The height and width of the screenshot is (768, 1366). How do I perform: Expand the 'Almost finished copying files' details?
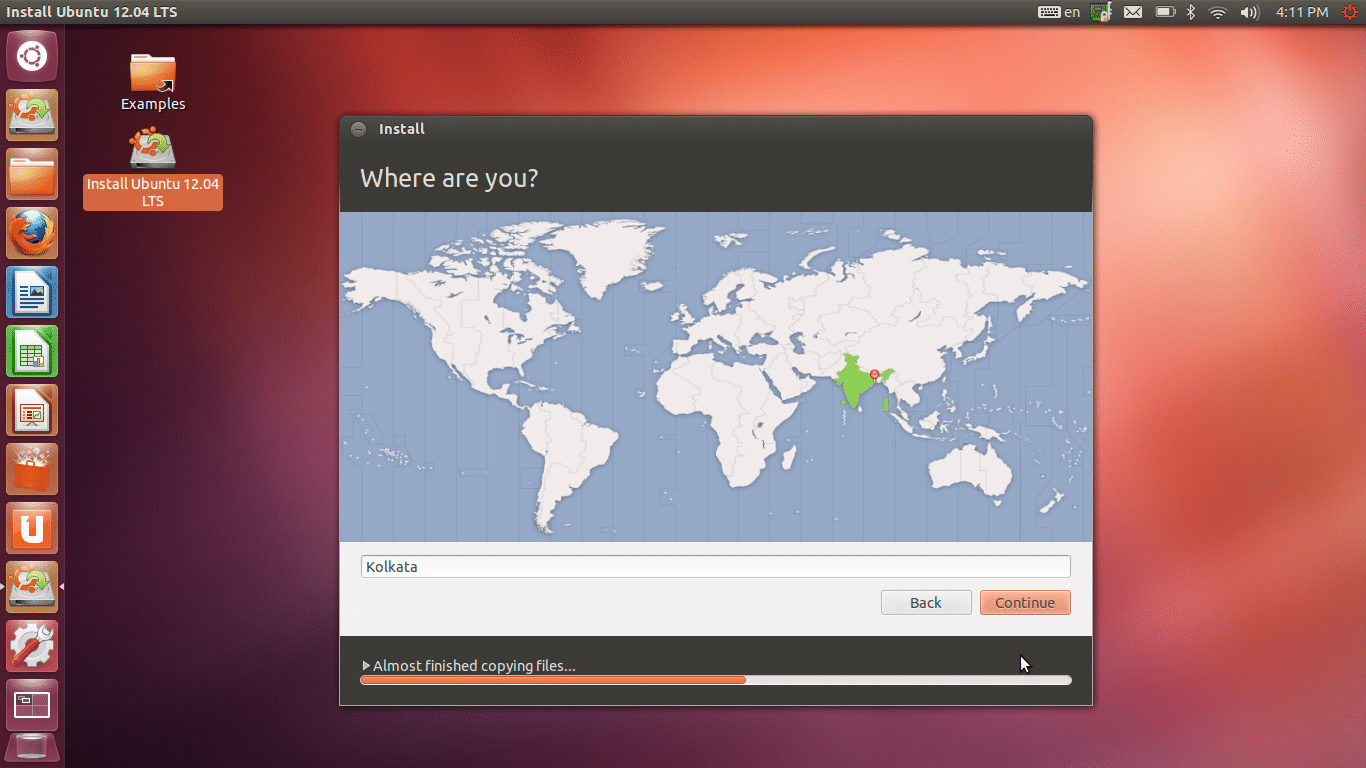point(366,665)
